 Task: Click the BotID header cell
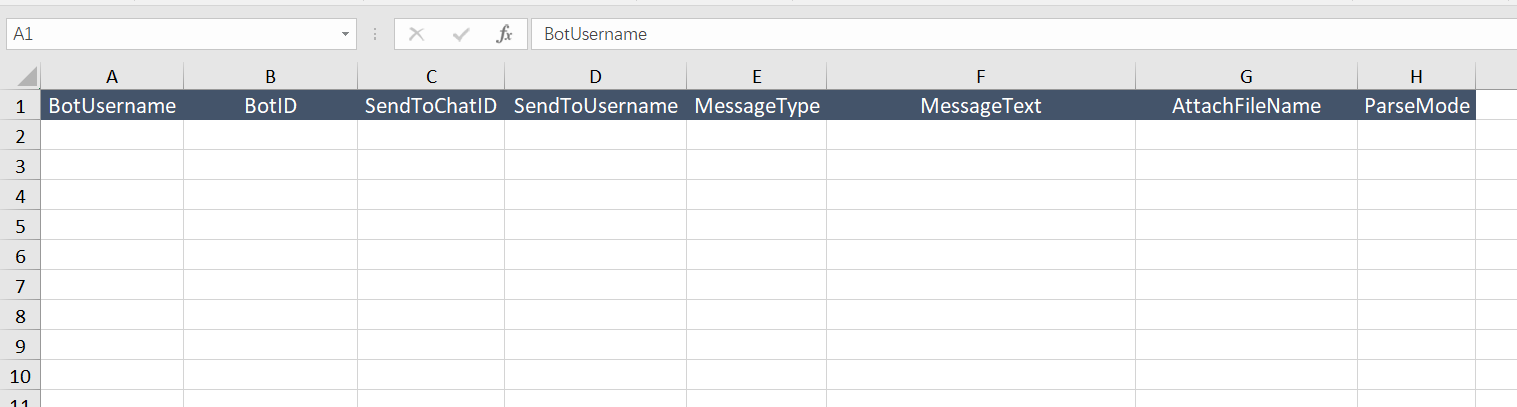click(x=270, y=106)
